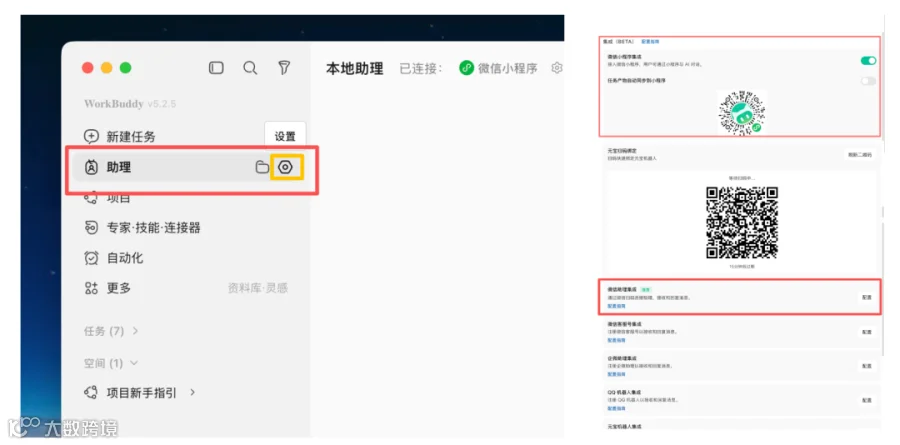Open 配置指南 link under 企微助理集成
The image size is (900, 445).
[x=616, y=374]
